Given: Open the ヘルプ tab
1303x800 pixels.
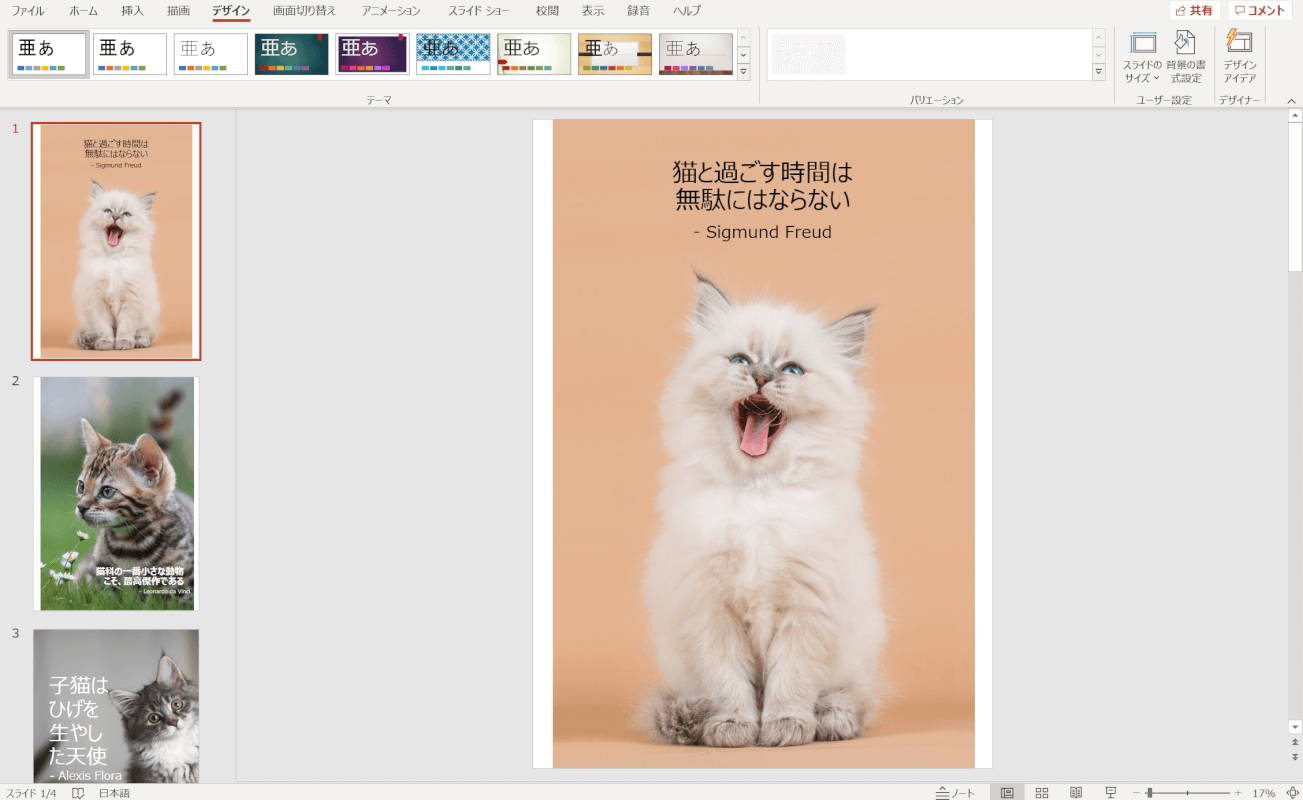Looking at the screenshot, I should (687, 11).
